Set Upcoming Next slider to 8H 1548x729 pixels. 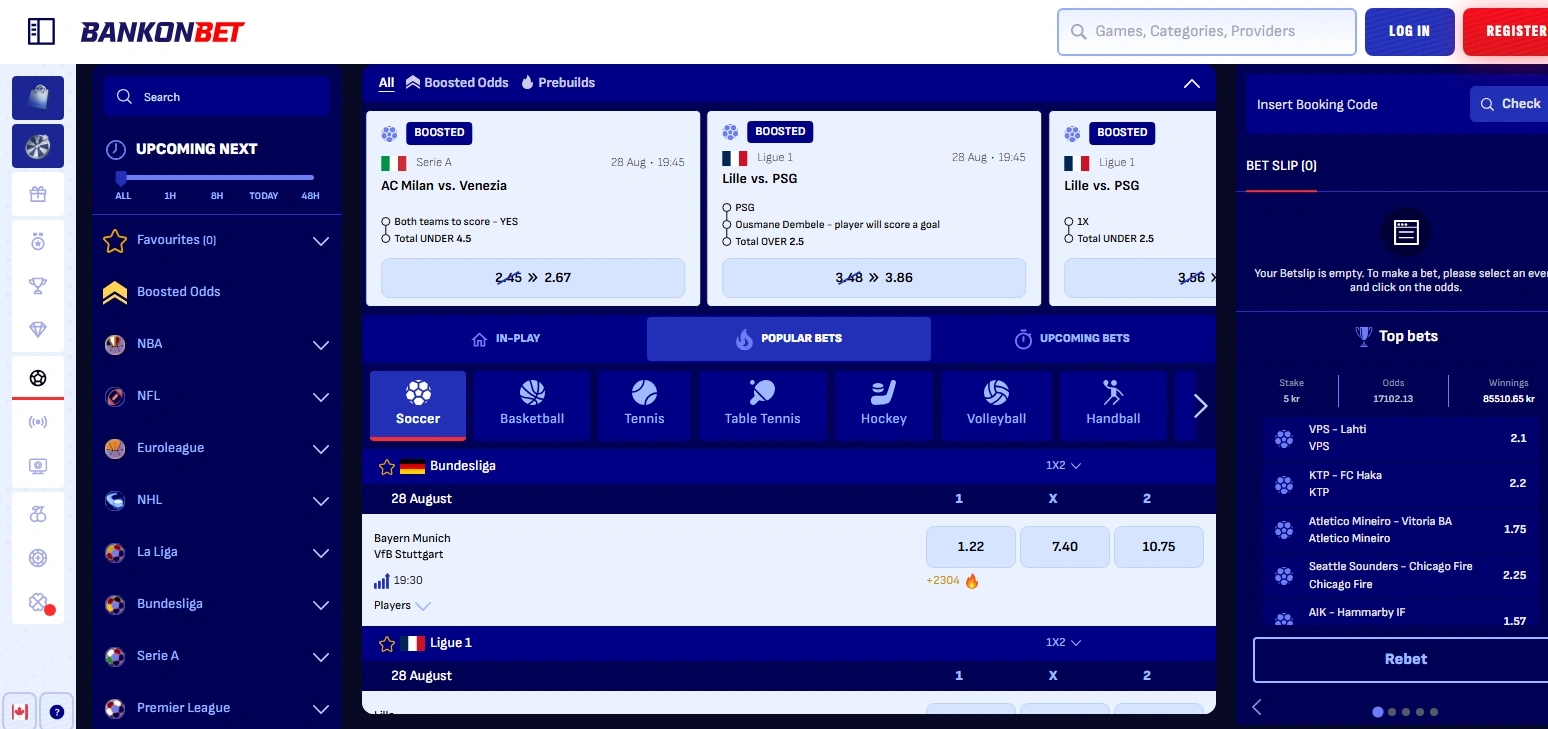pos(217,196)
